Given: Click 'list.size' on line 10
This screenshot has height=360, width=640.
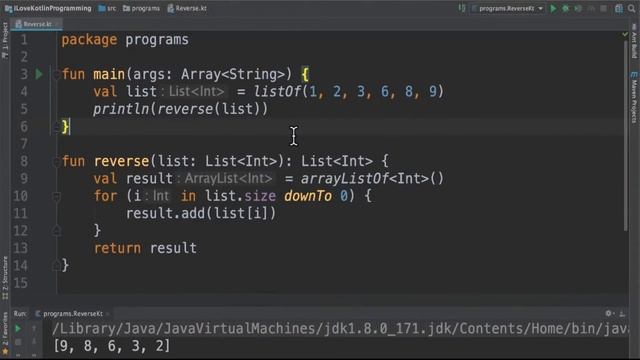Looking at the screenshot, I should (241, 196).
